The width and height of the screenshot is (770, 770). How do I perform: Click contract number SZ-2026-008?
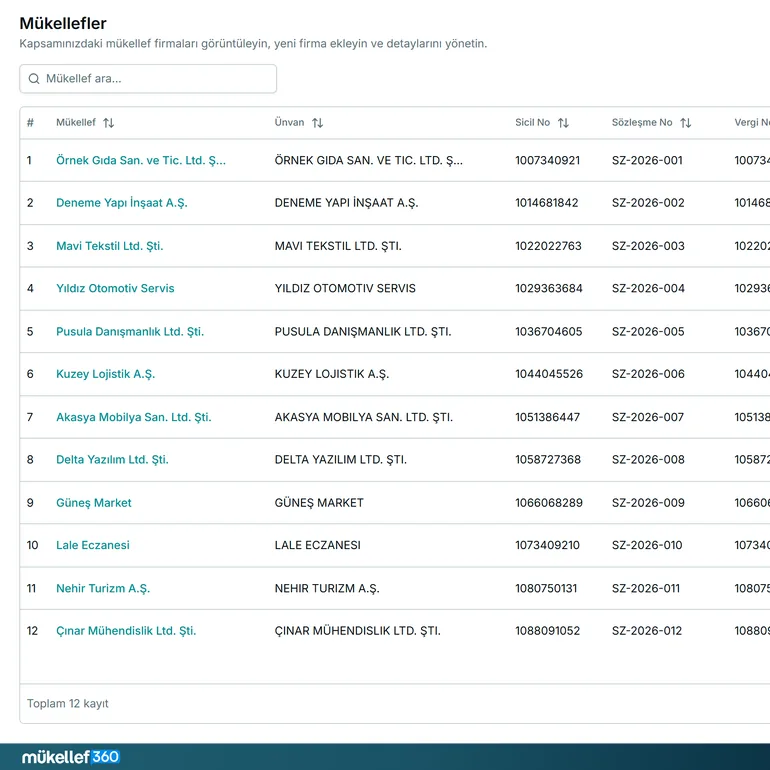(x=648, y=460)
